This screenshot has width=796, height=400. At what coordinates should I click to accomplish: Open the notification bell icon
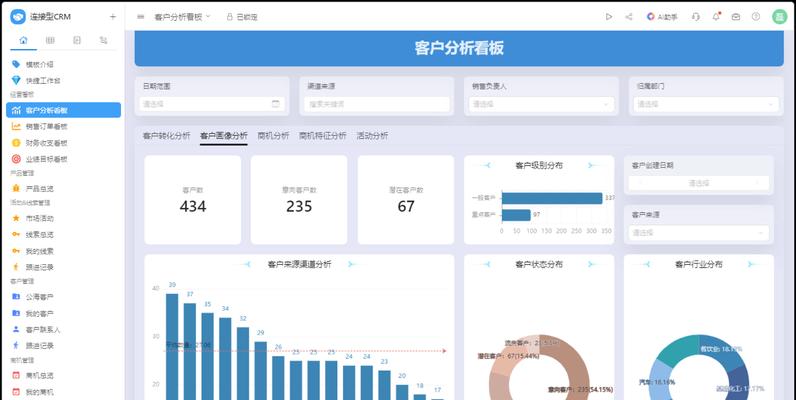click(x=716, y=17)
